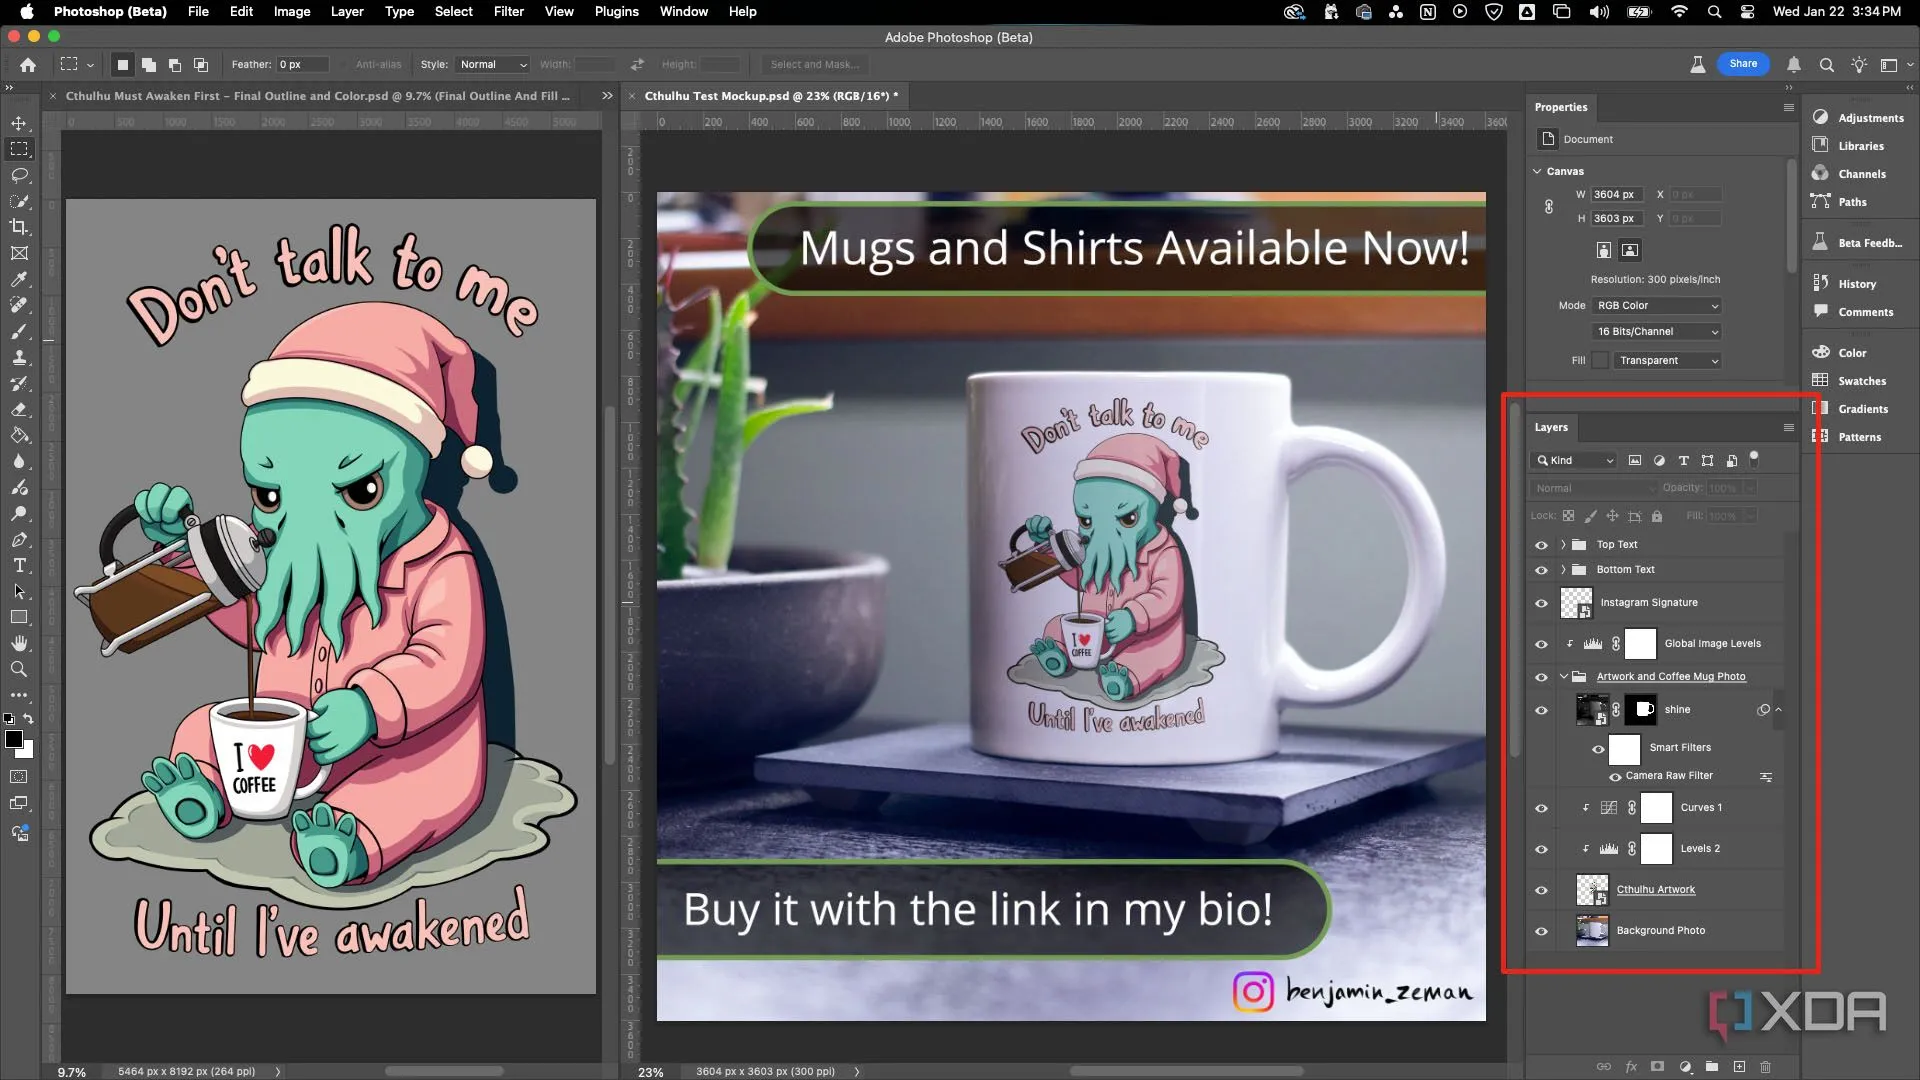Collapse the Canvas section in Properties
Screen dimensions: 1920x1080
pos(1538,171)
